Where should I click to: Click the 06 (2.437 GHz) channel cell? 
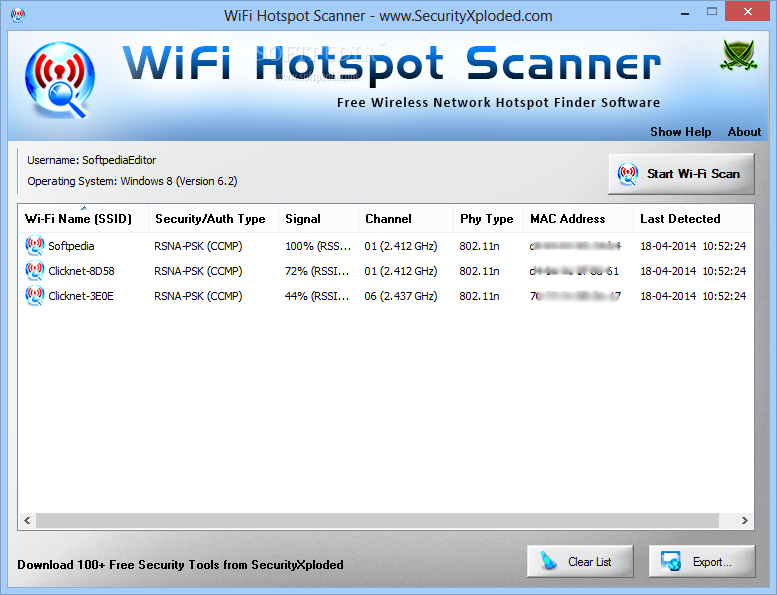click(x=401, y=296)
